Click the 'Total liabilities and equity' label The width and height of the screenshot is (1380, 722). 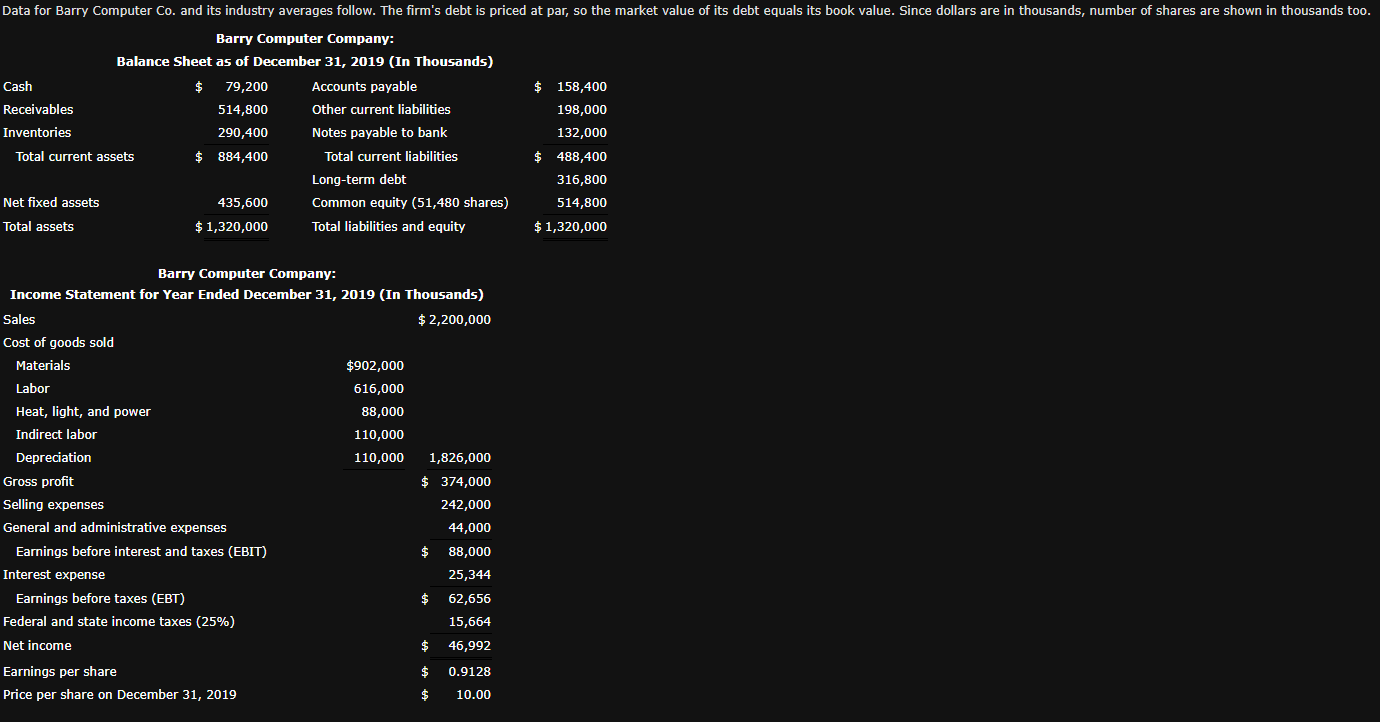[x=389, y=227]
